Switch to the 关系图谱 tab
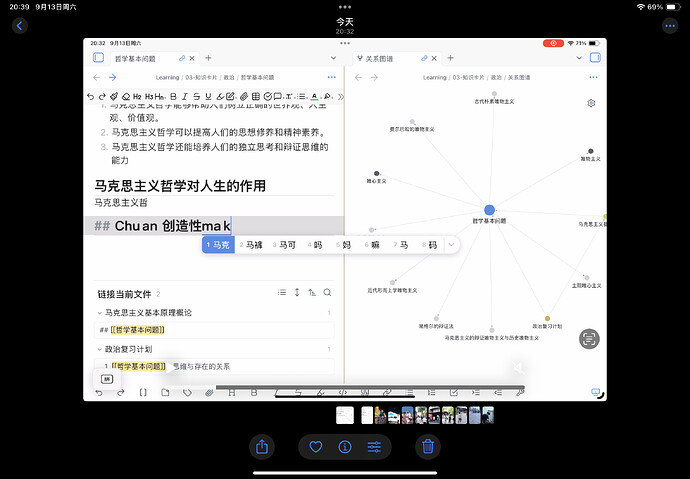This screenshot has width=690, height=479. click(379, 59)
